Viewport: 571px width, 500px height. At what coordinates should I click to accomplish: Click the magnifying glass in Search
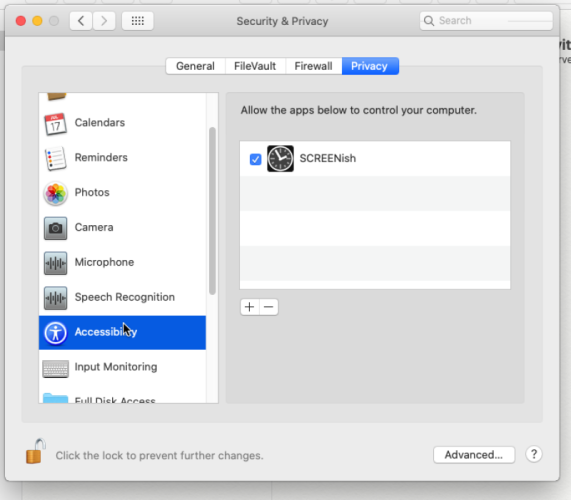[x=429, y=21]
